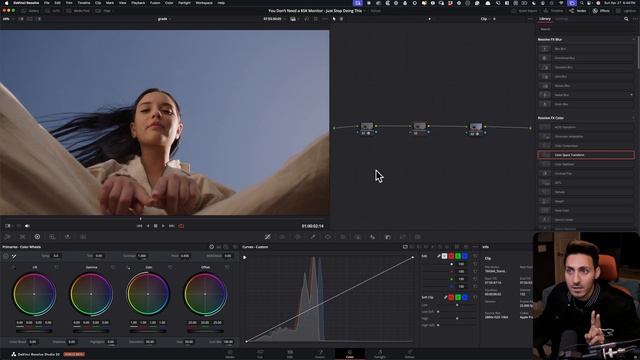Toggle the LUTs panel button

point(52,11)
